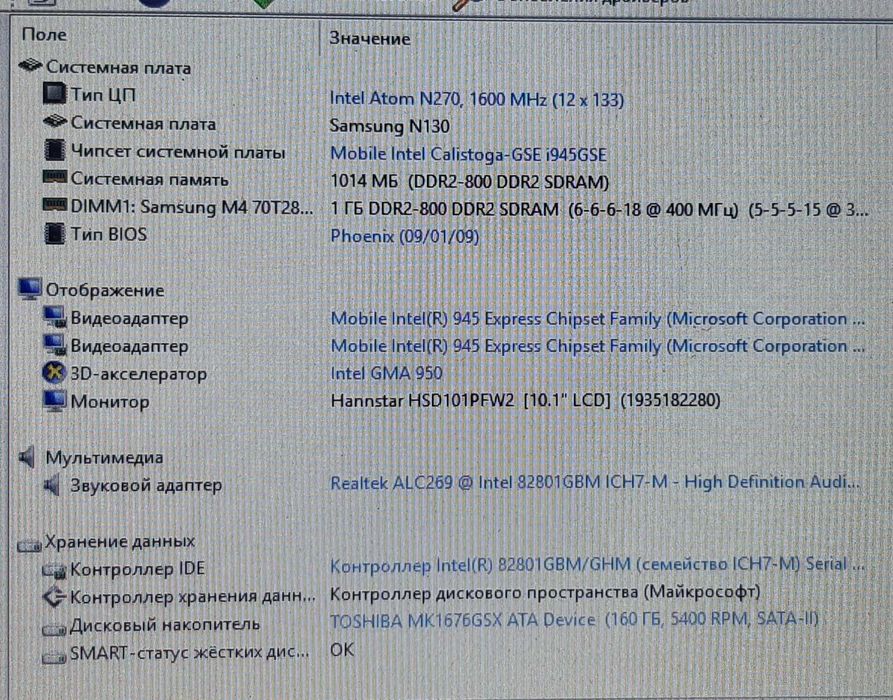Click the CPU type icon
Screen dimensions: 893x700
(x=55, y=93)
